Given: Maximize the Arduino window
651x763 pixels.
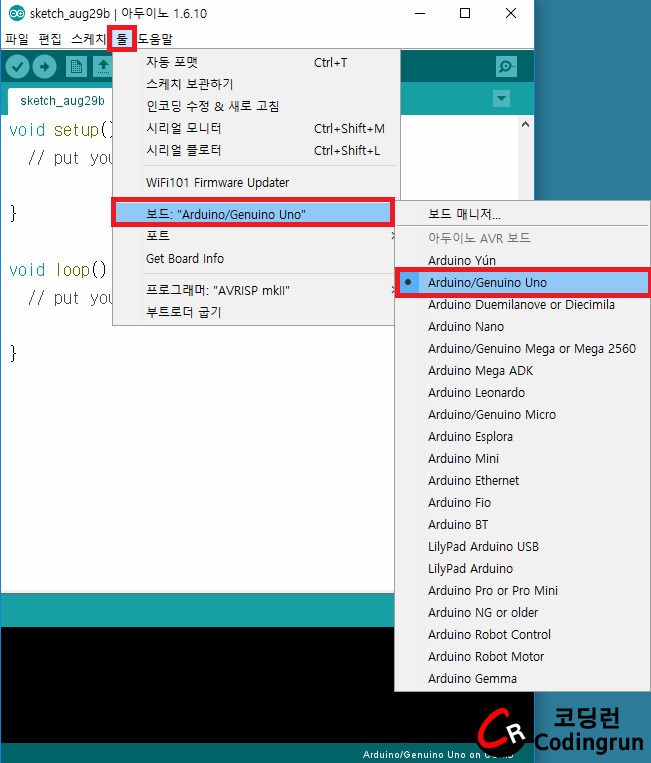Looking at the screenshot, I should tap(465, 14).
